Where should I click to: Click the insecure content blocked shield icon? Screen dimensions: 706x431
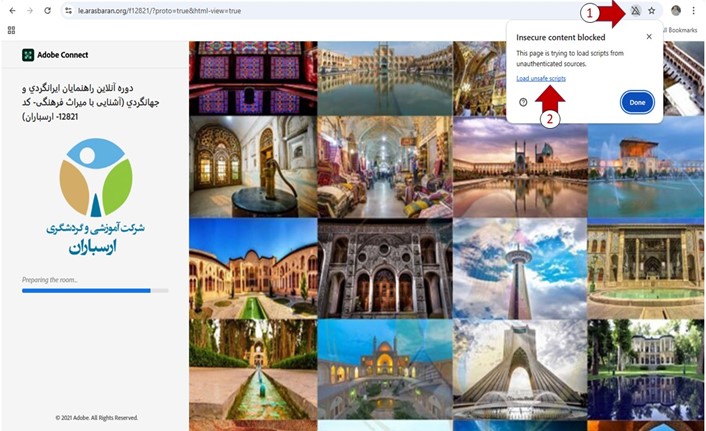coord(635,10)
